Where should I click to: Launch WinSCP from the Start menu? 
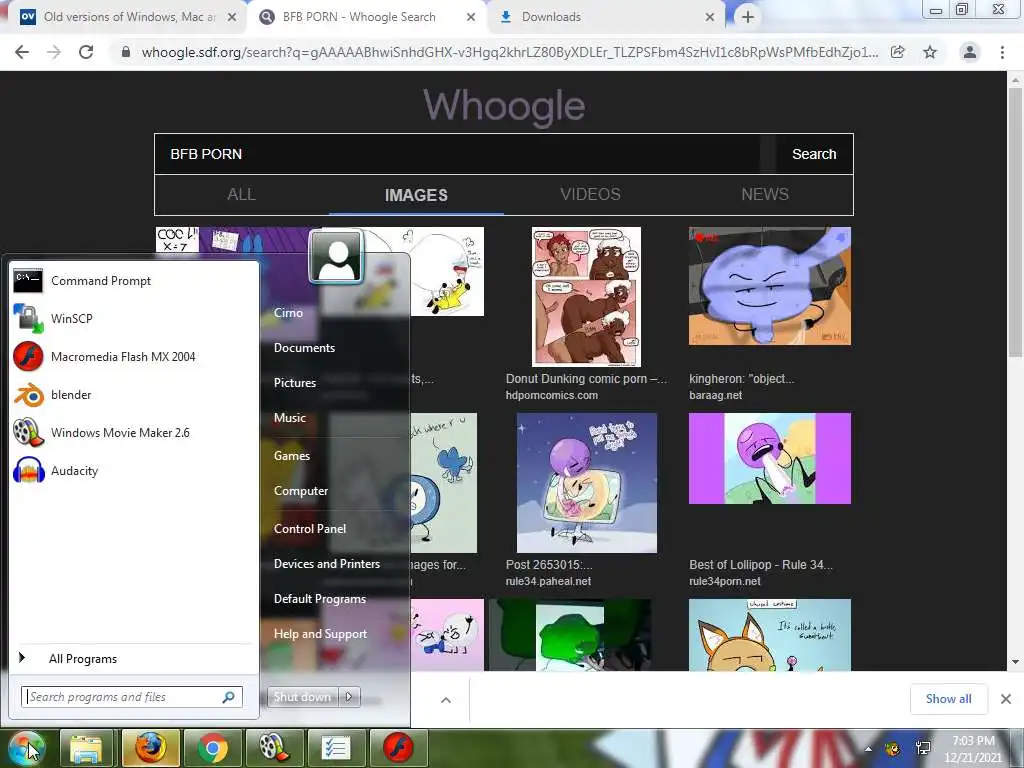[134, 319]
